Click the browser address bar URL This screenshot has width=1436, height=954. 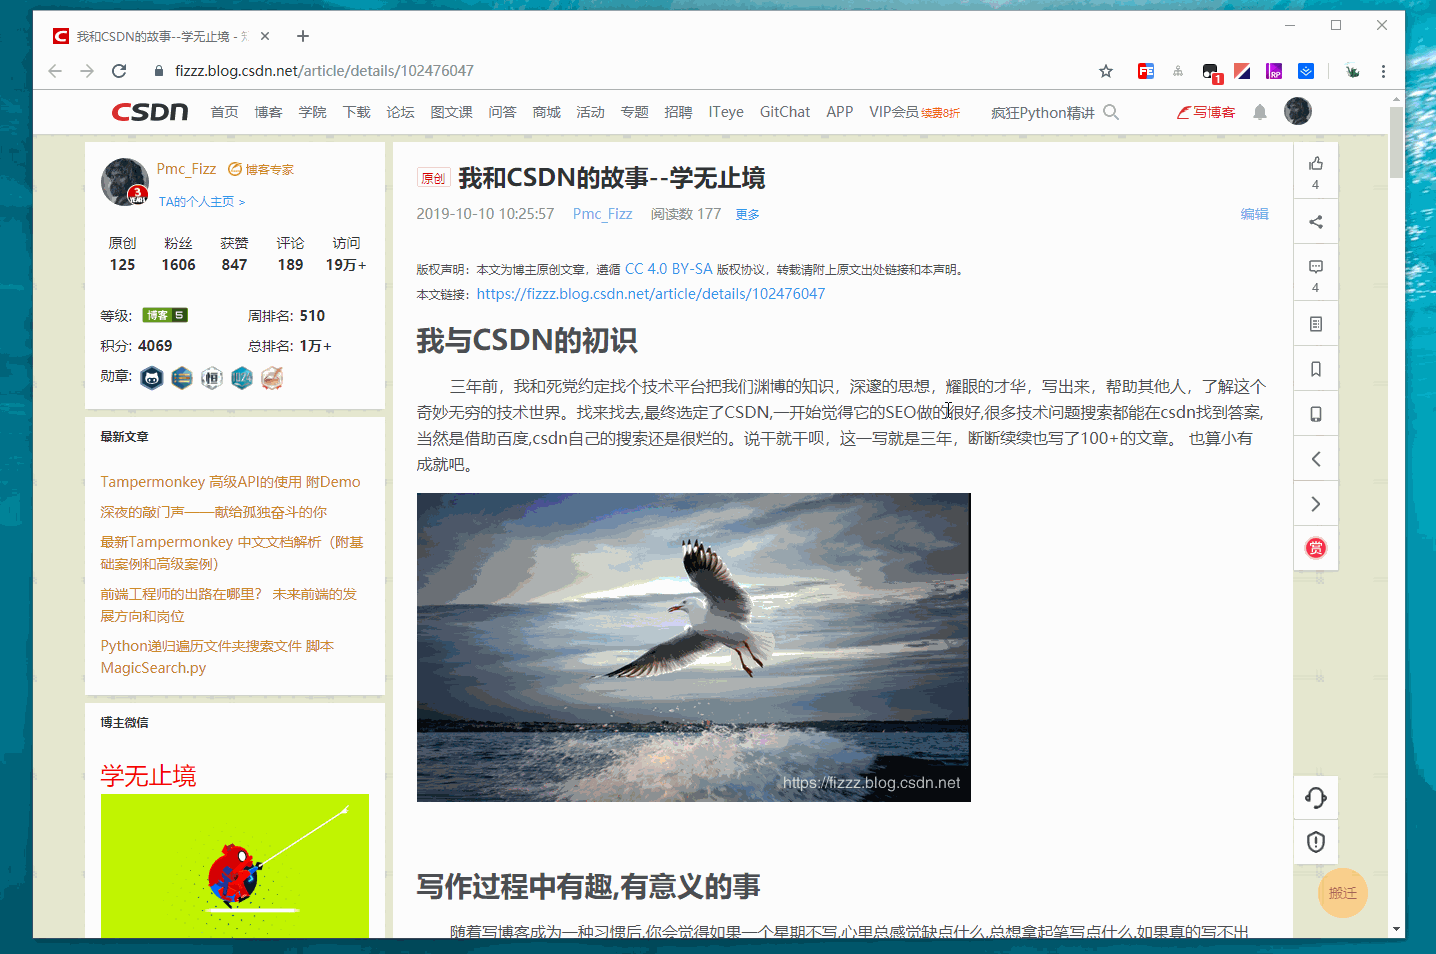(x=324, y=71)
